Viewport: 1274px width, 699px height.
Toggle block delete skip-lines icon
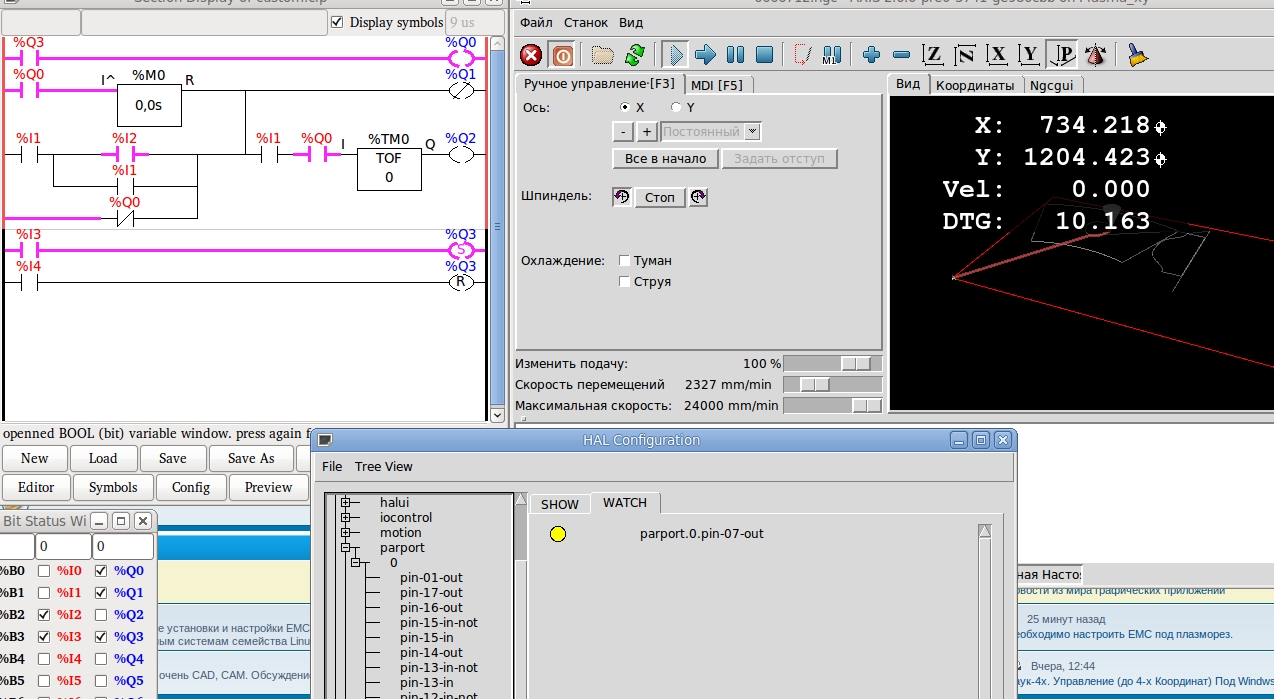(x=802, y=55)
